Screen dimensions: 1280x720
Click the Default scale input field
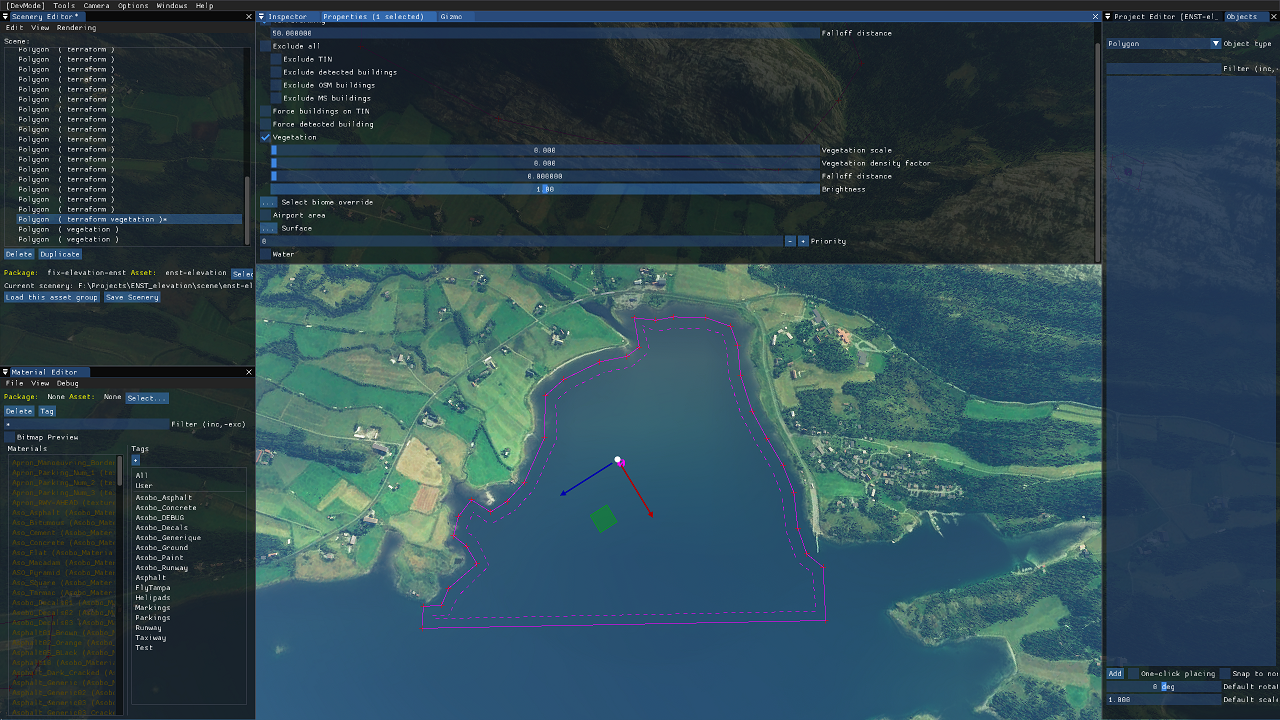[1164, 700]
